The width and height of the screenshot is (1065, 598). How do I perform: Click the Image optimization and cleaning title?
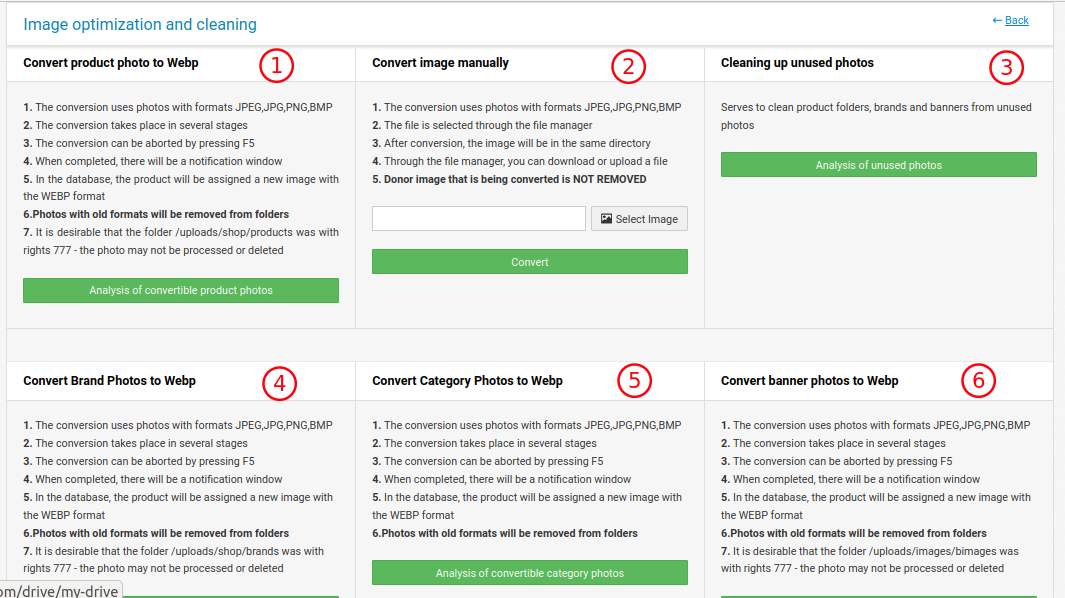pos(140,24)
